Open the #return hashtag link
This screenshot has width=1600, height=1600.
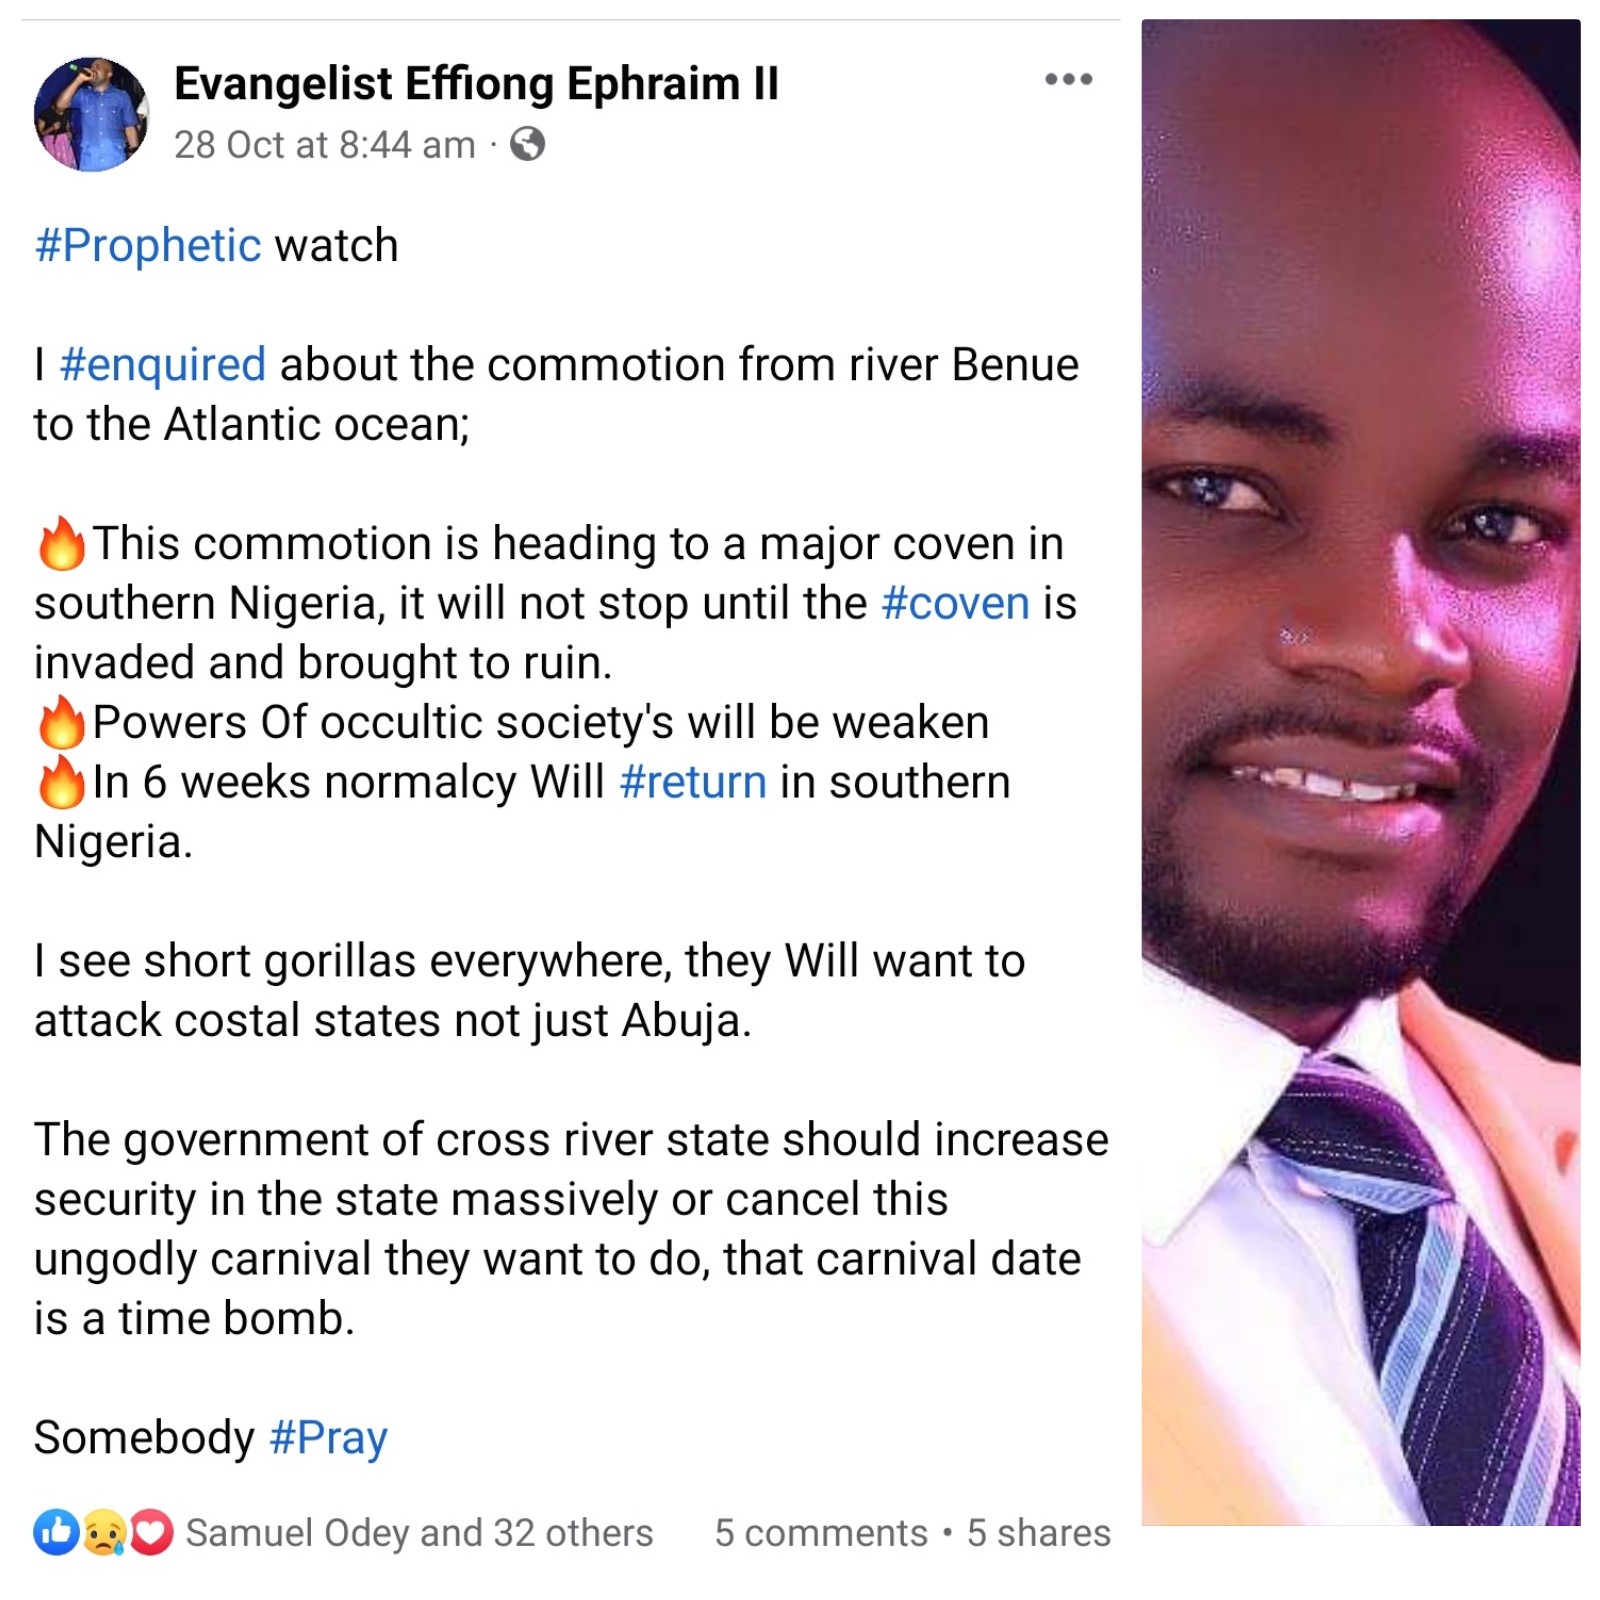pos(693,782)
